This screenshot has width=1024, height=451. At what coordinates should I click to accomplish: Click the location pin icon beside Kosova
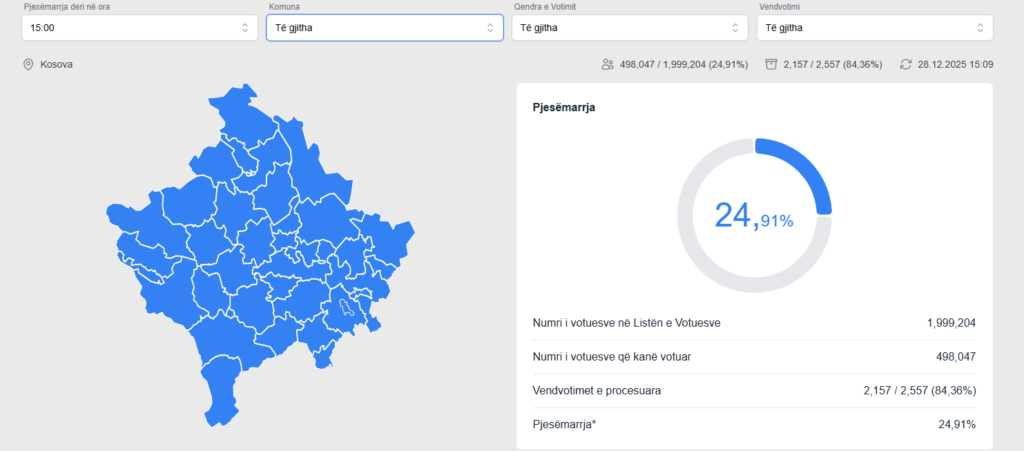click(x=28, y=64)
